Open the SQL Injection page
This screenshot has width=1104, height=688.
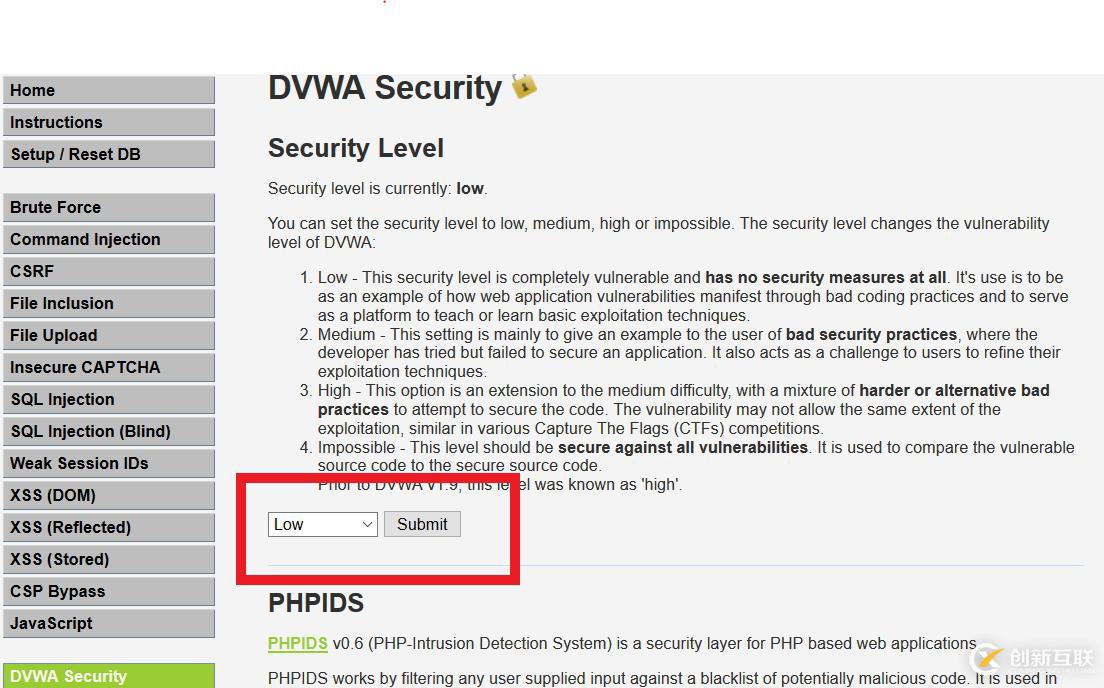coord(108,399)
